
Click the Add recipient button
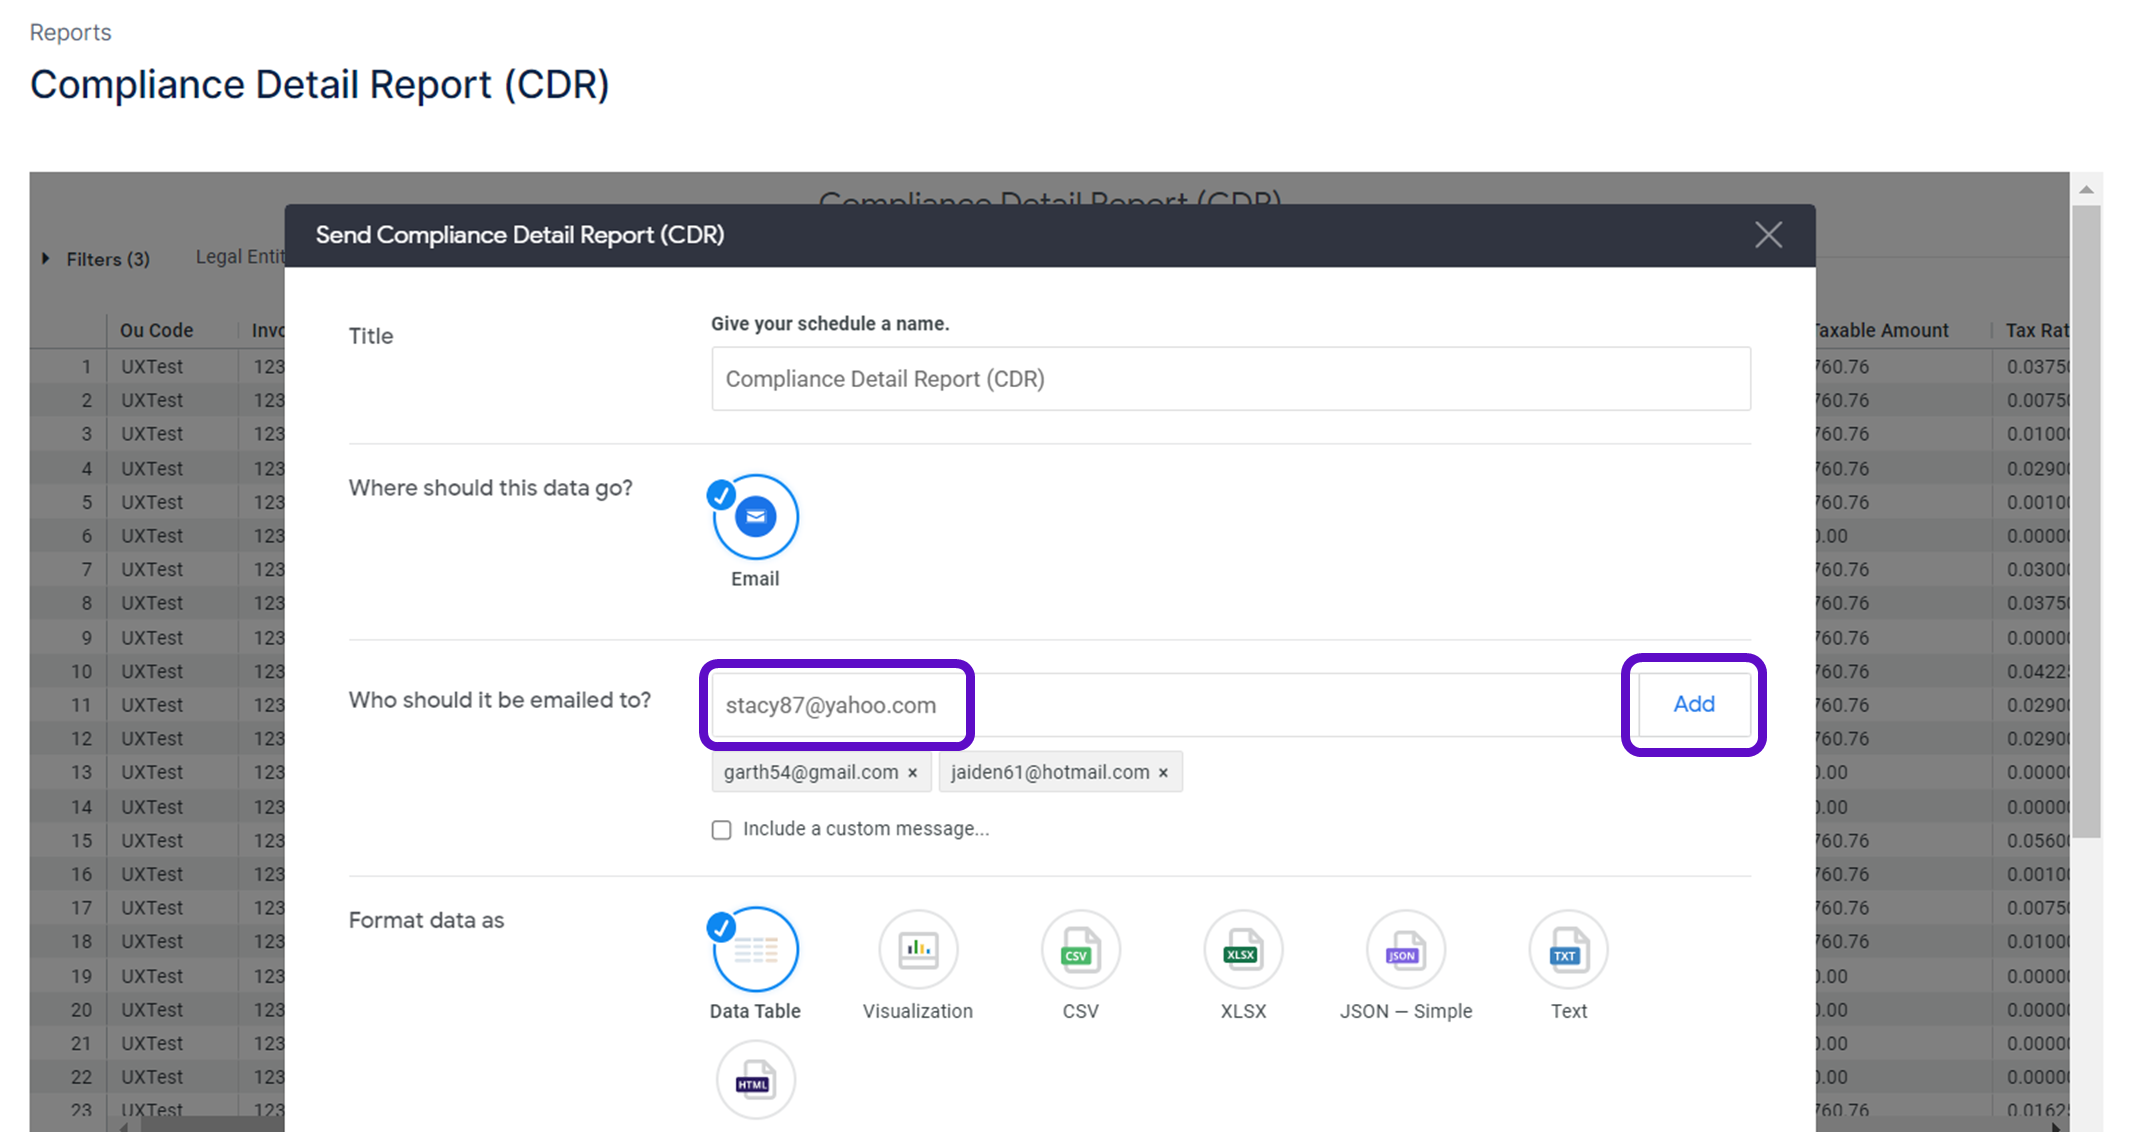click(x=1693, y=704)
